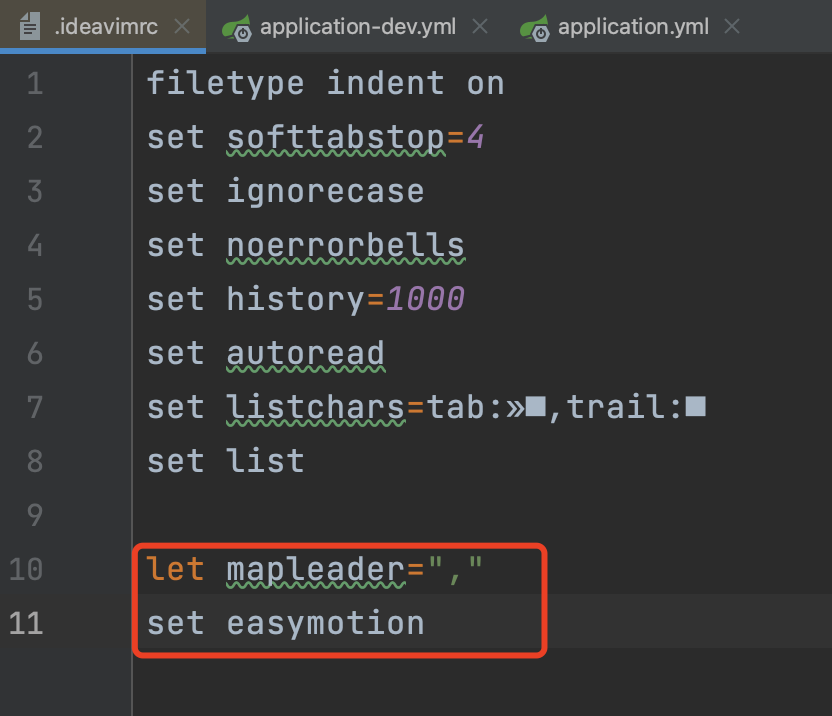Click the word 'easymotion'
This screenshot has height=716, width=832.
[x=325, y=623]
